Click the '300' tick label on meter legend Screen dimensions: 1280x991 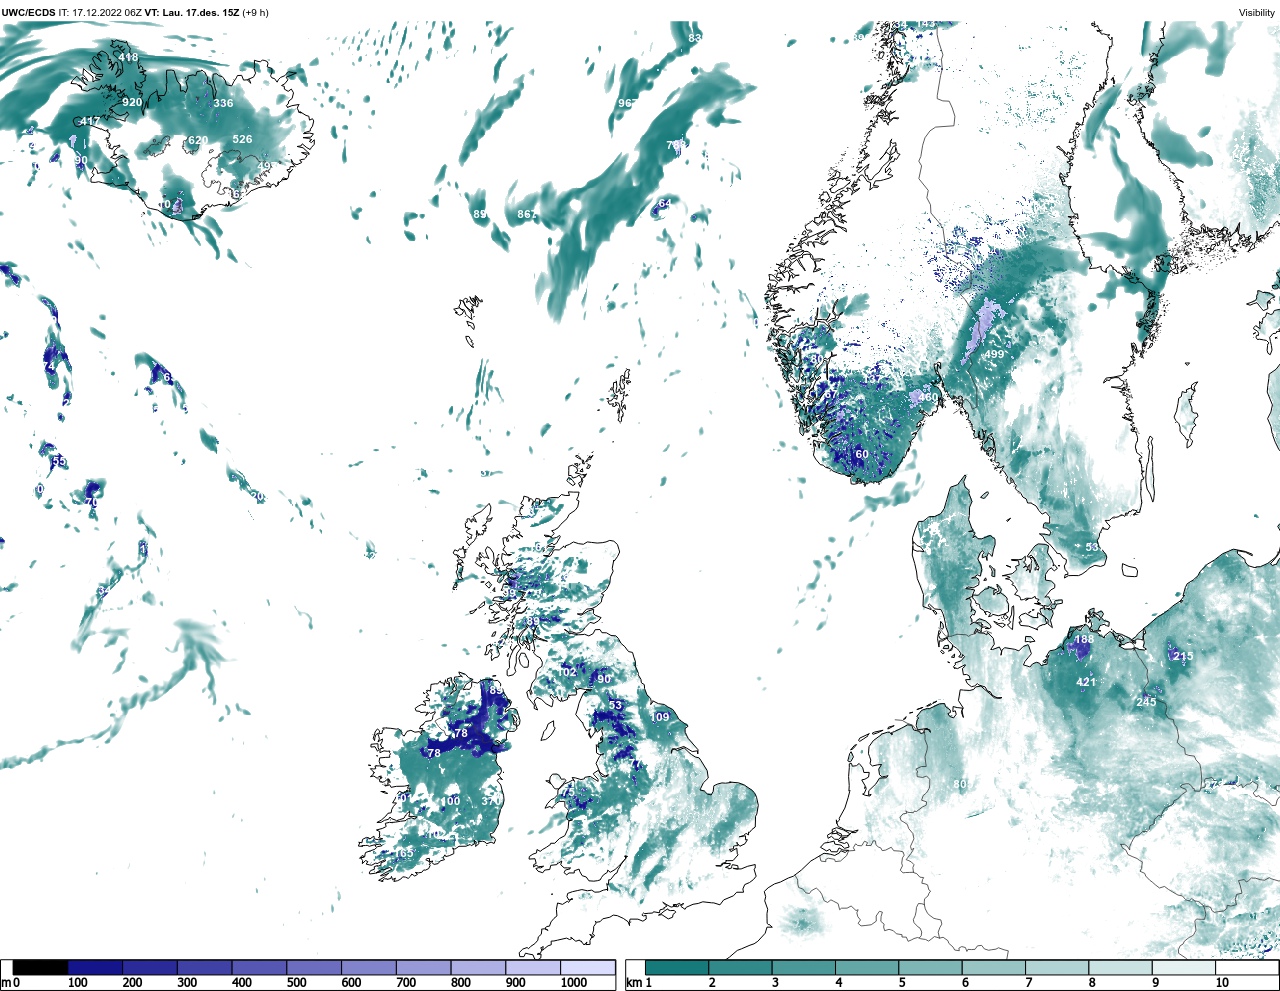point(187,983)
